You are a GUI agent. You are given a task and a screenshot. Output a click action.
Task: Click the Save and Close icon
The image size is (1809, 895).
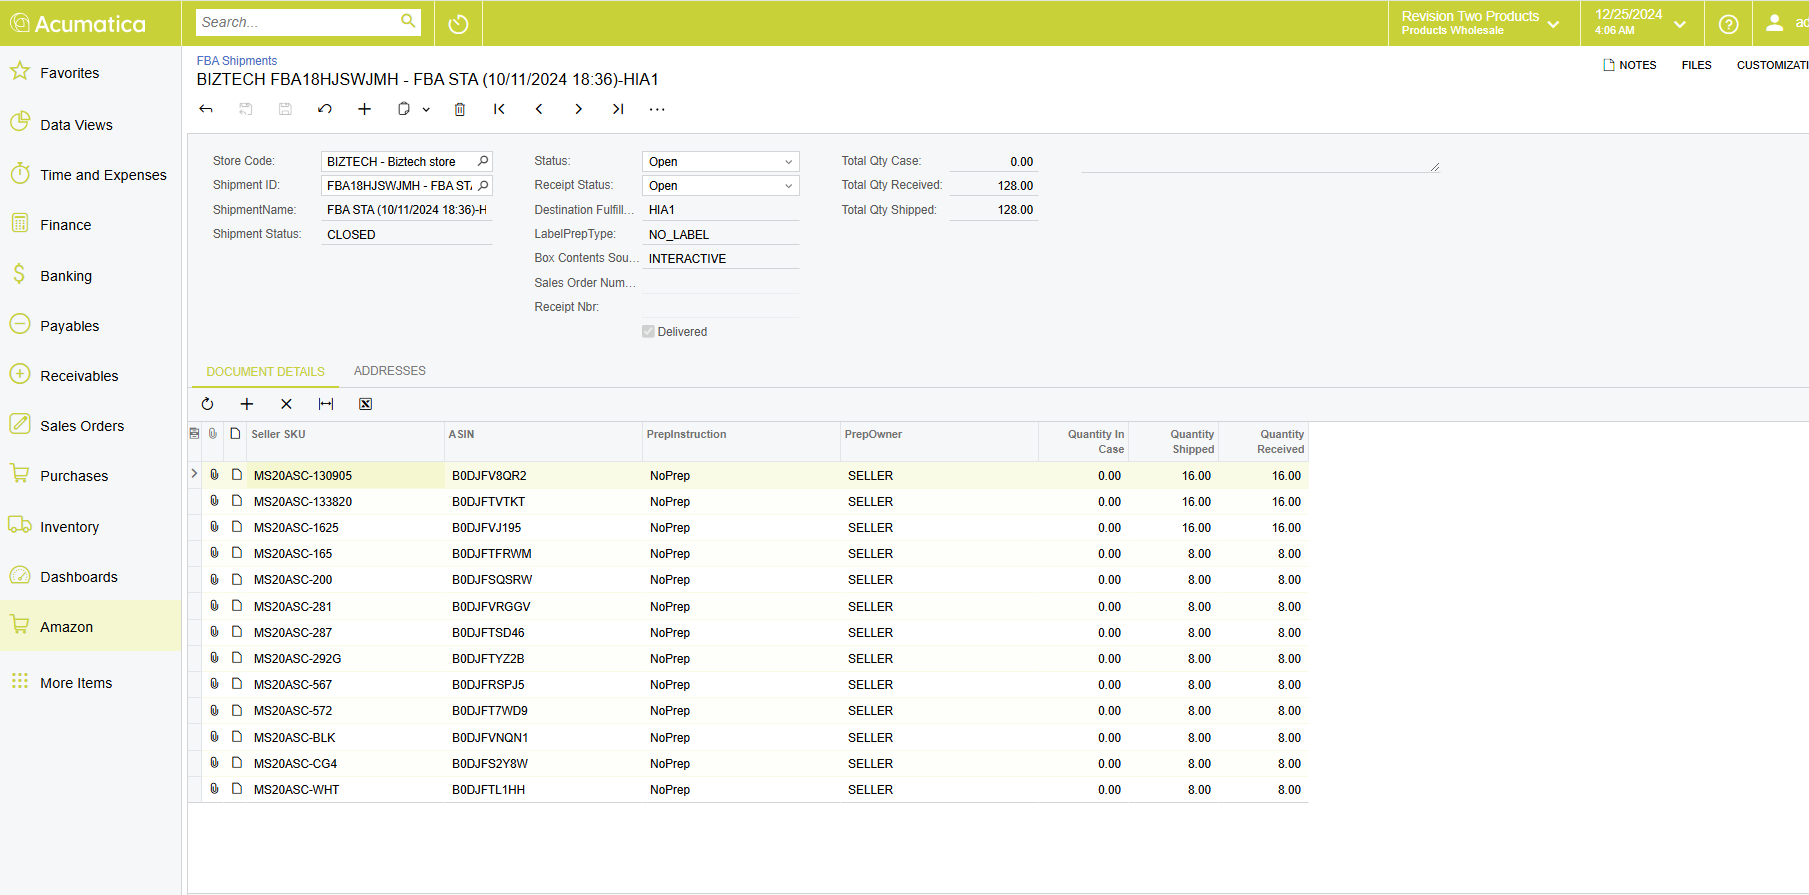point(246,109)
